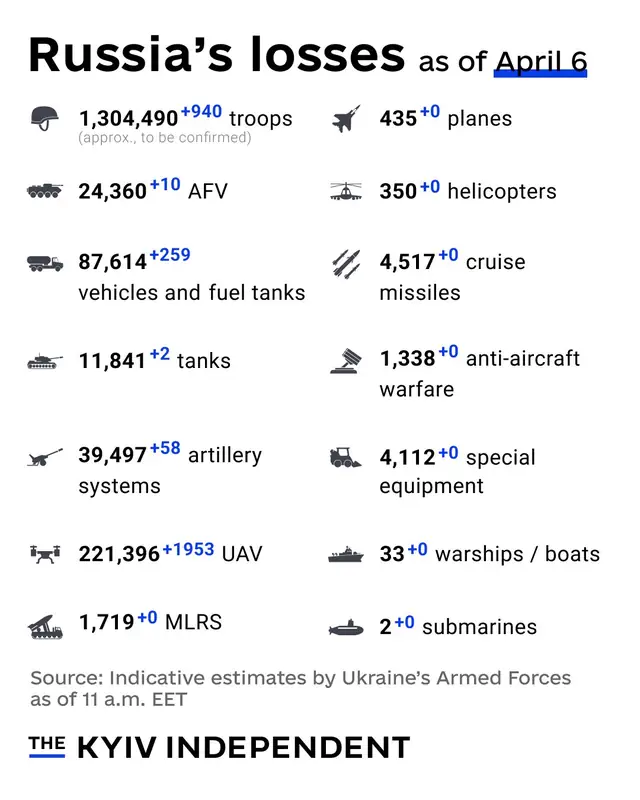Click the 1,304,490 troops figure
Image resolution: width=640 pixels, height=800 pixels.
(128, 119)
